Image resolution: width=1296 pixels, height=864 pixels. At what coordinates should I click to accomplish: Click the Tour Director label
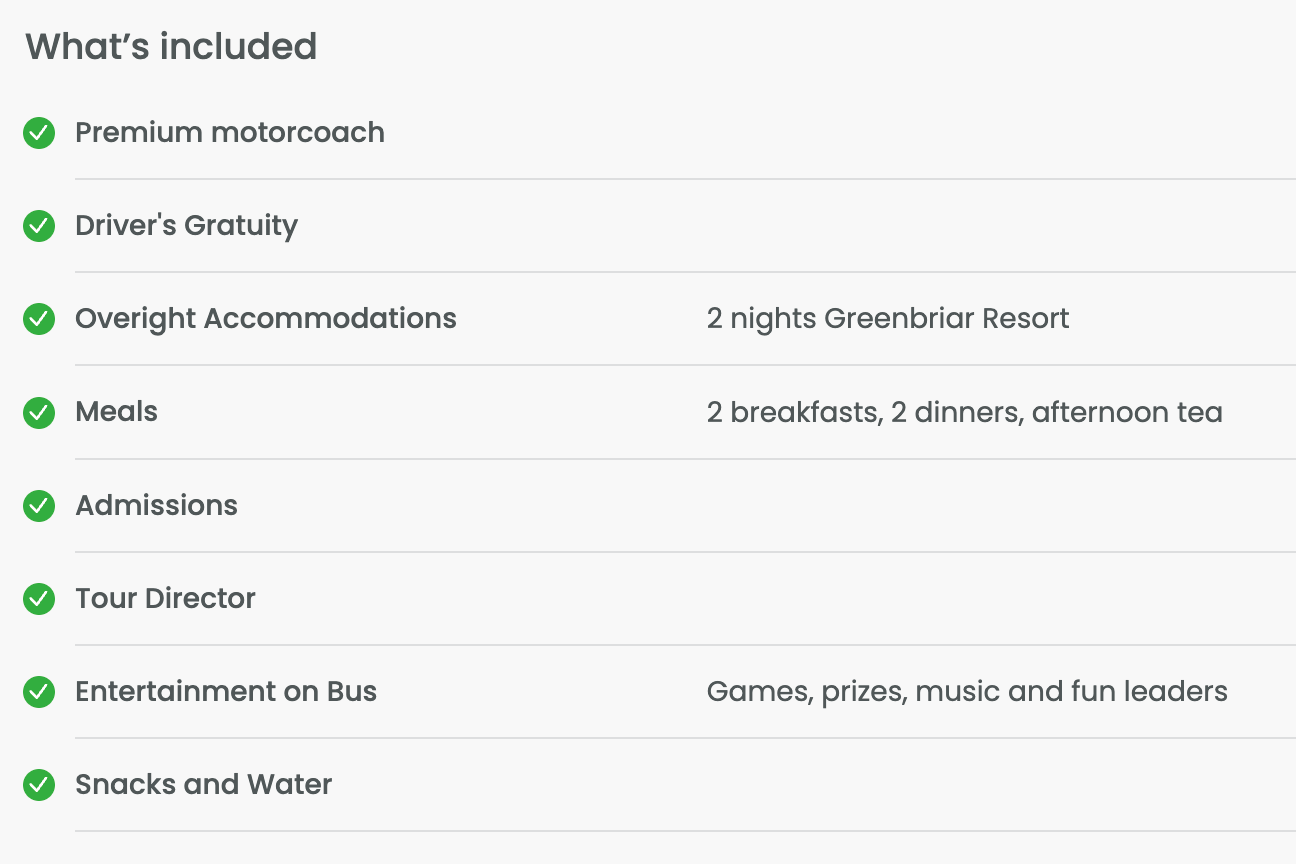pos(166,599)
